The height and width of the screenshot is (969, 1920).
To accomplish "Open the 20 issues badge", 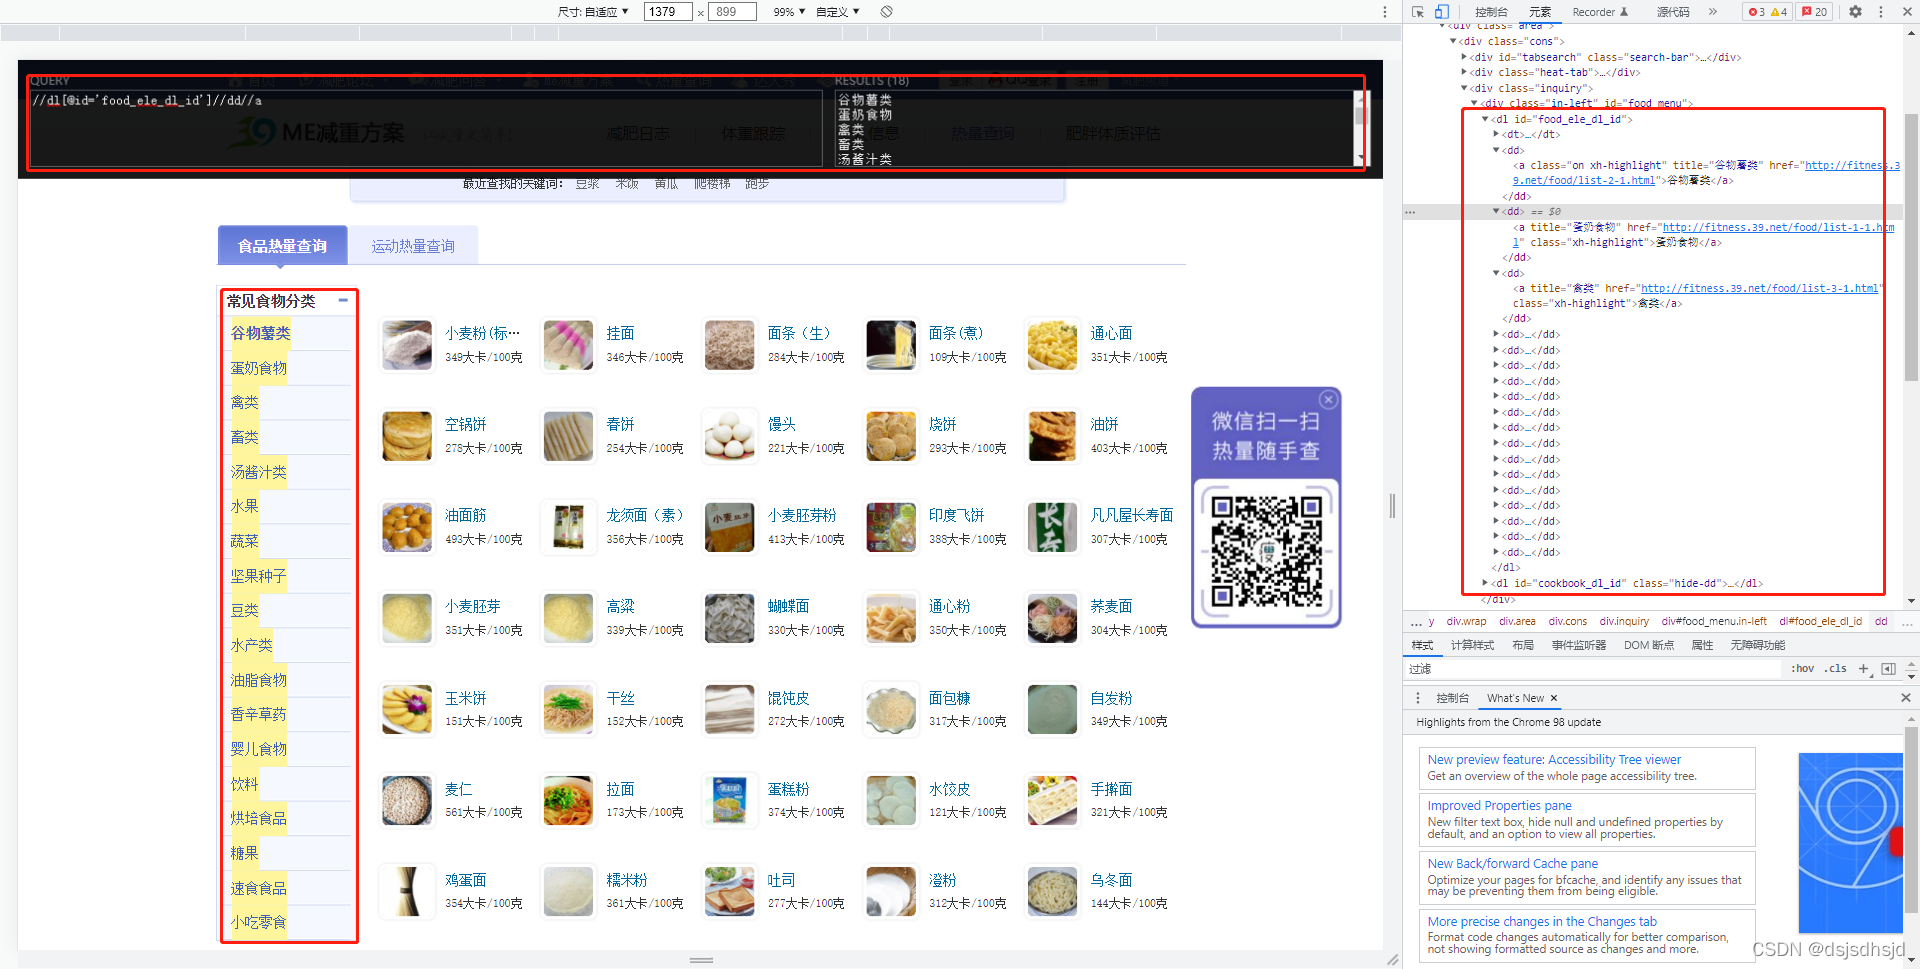I will click(x=1814, y=12).
